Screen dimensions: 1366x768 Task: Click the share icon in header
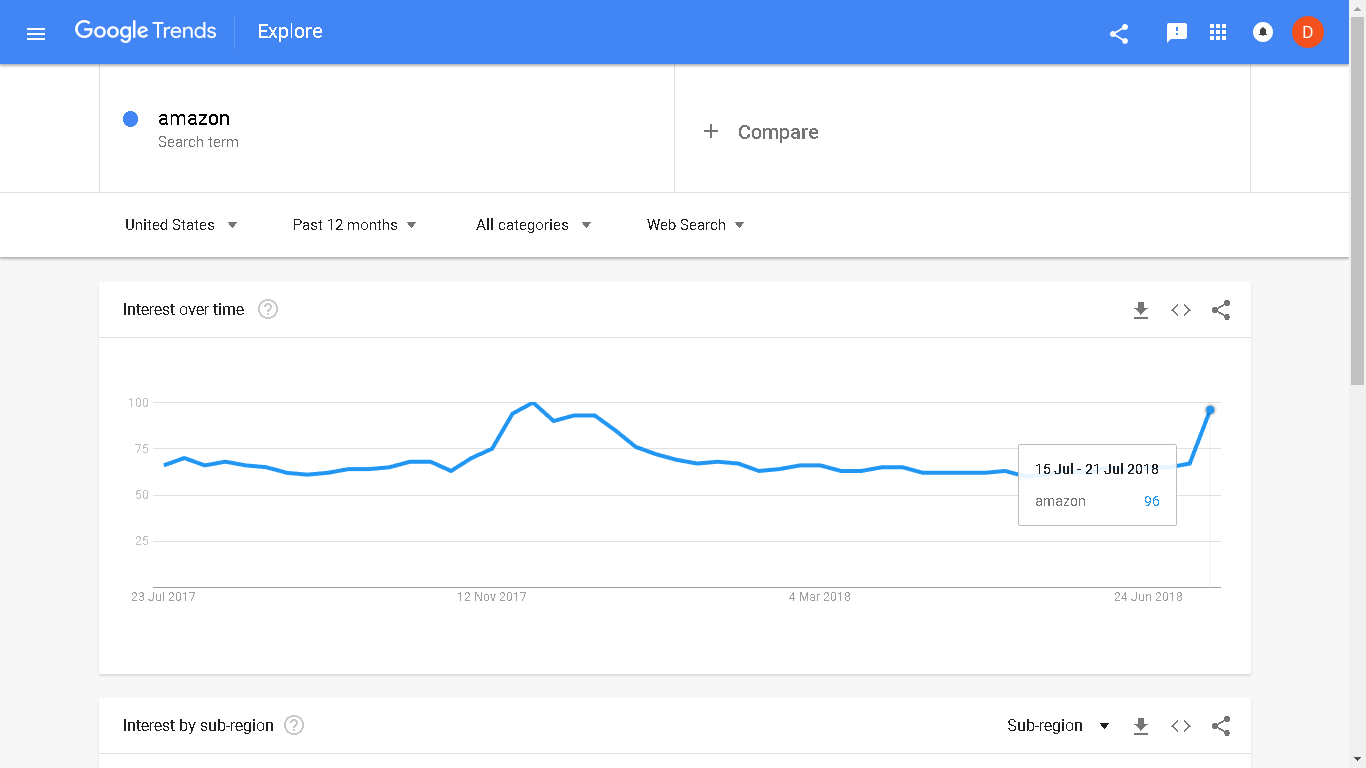point(1119,33)
